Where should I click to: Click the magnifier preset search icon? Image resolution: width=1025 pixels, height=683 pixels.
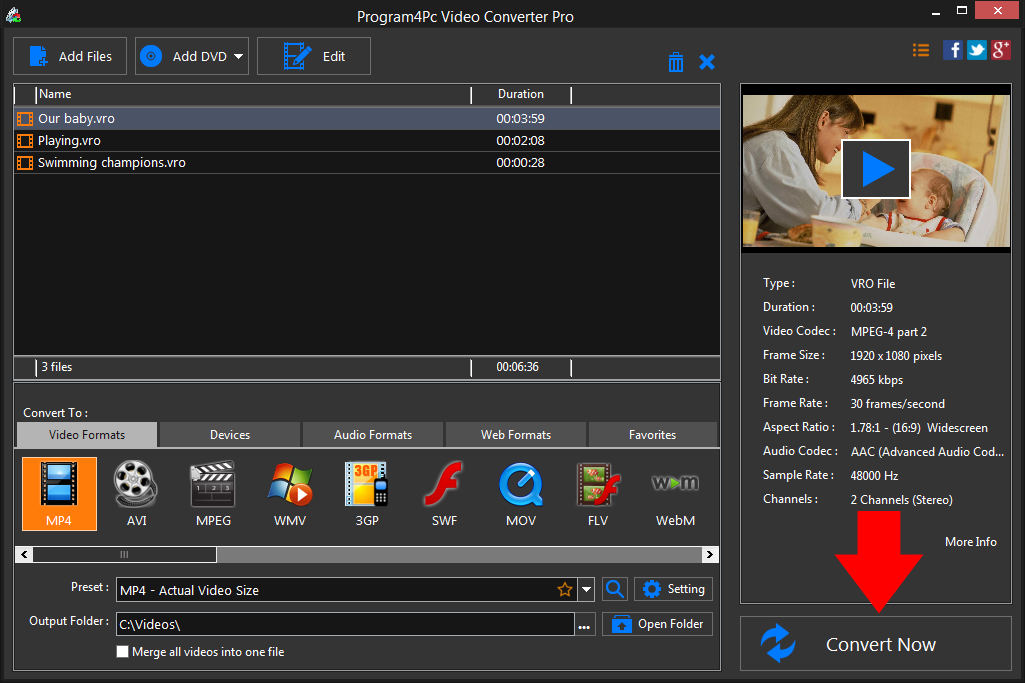pos(615,590)
